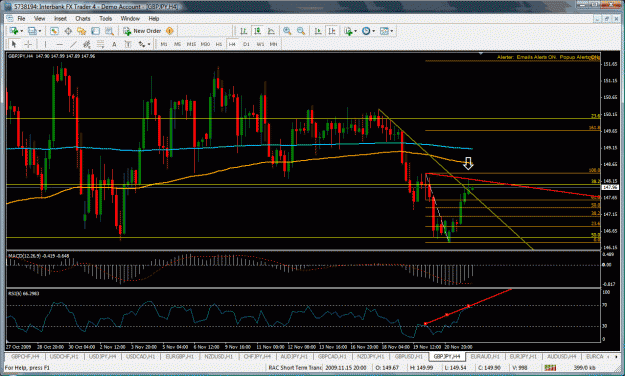Toggle the Data Window crosshair-circle icon
625x376 pixels.
[68, 31]
